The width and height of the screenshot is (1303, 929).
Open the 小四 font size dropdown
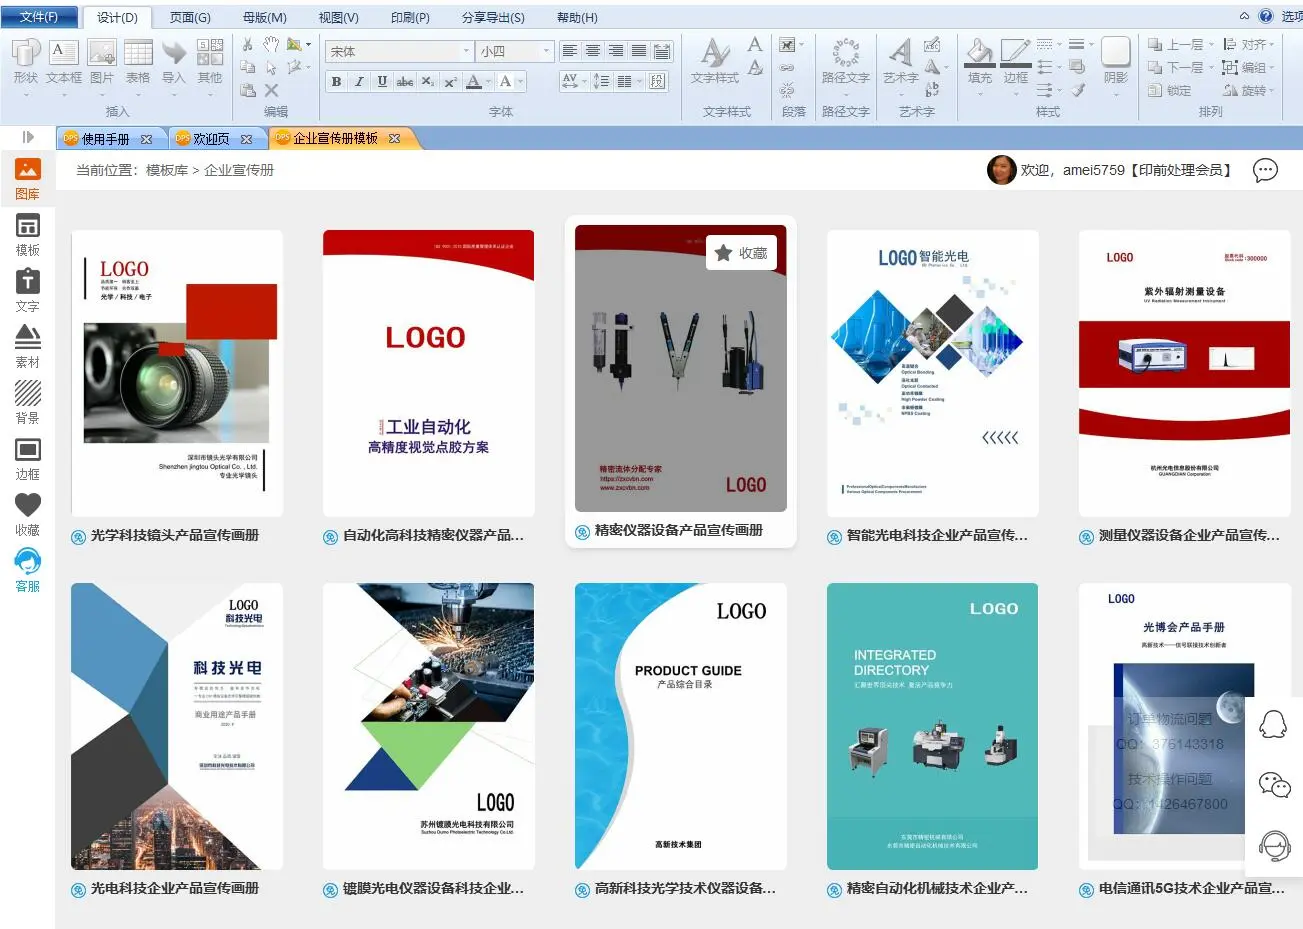point(545,51)
